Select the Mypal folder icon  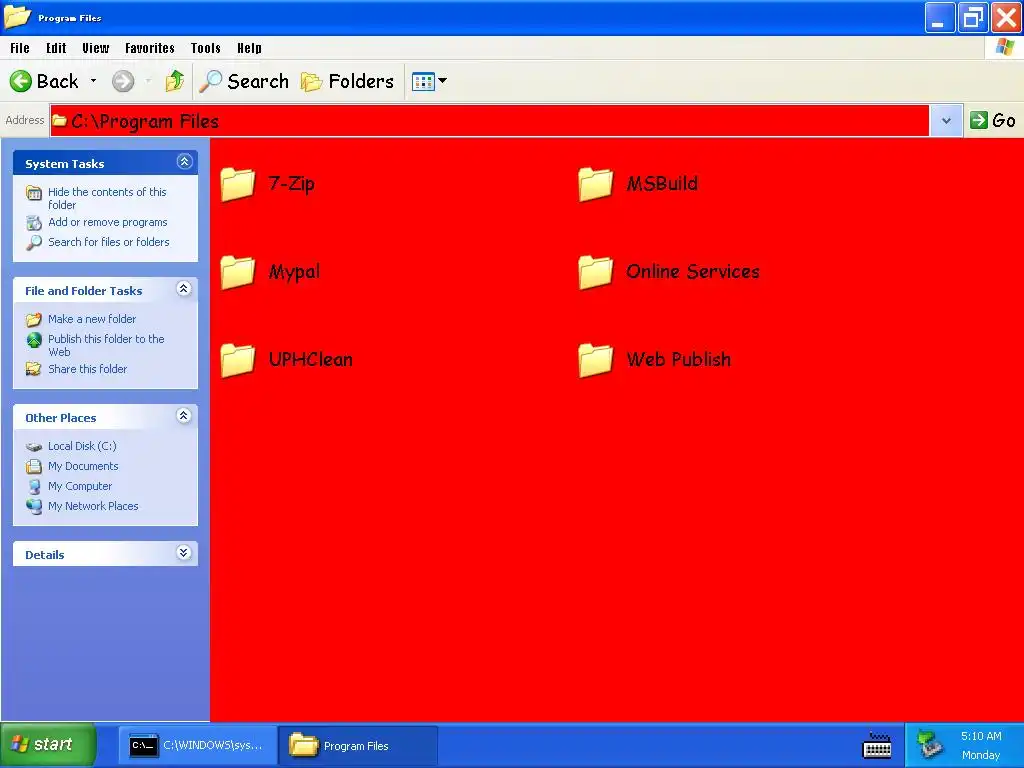click(238, 272)
